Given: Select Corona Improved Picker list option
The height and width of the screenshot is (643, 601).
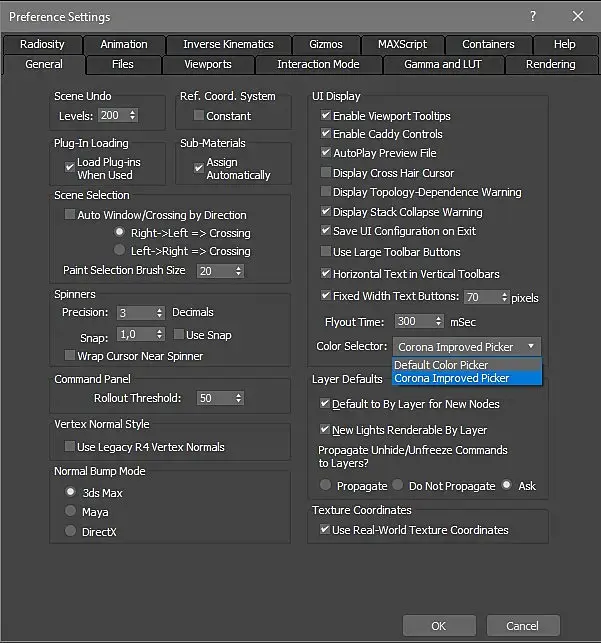Looking at the screenshot, I should [x=452, y=378].
